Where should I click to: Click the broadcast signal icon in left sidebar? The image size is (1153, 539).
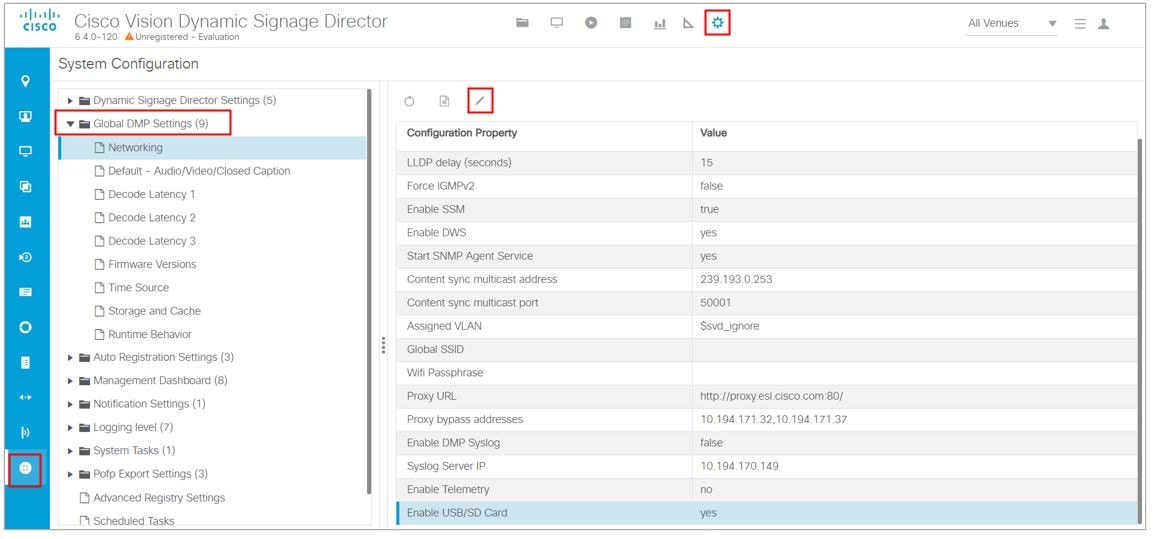26,432
